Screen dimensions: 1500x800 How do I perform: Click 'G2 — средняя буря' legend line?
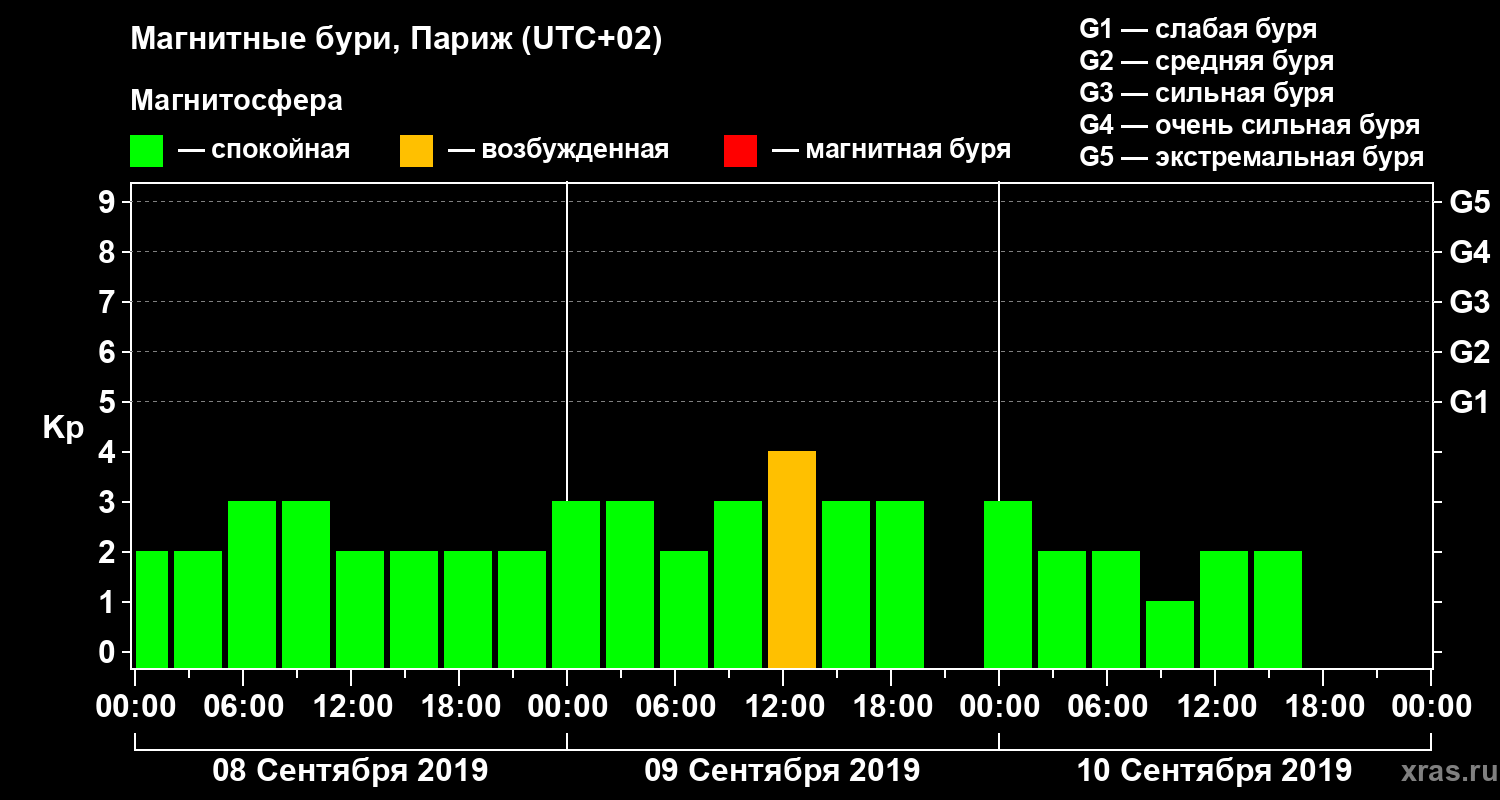pyautogui.click(x=1206, y=61)
